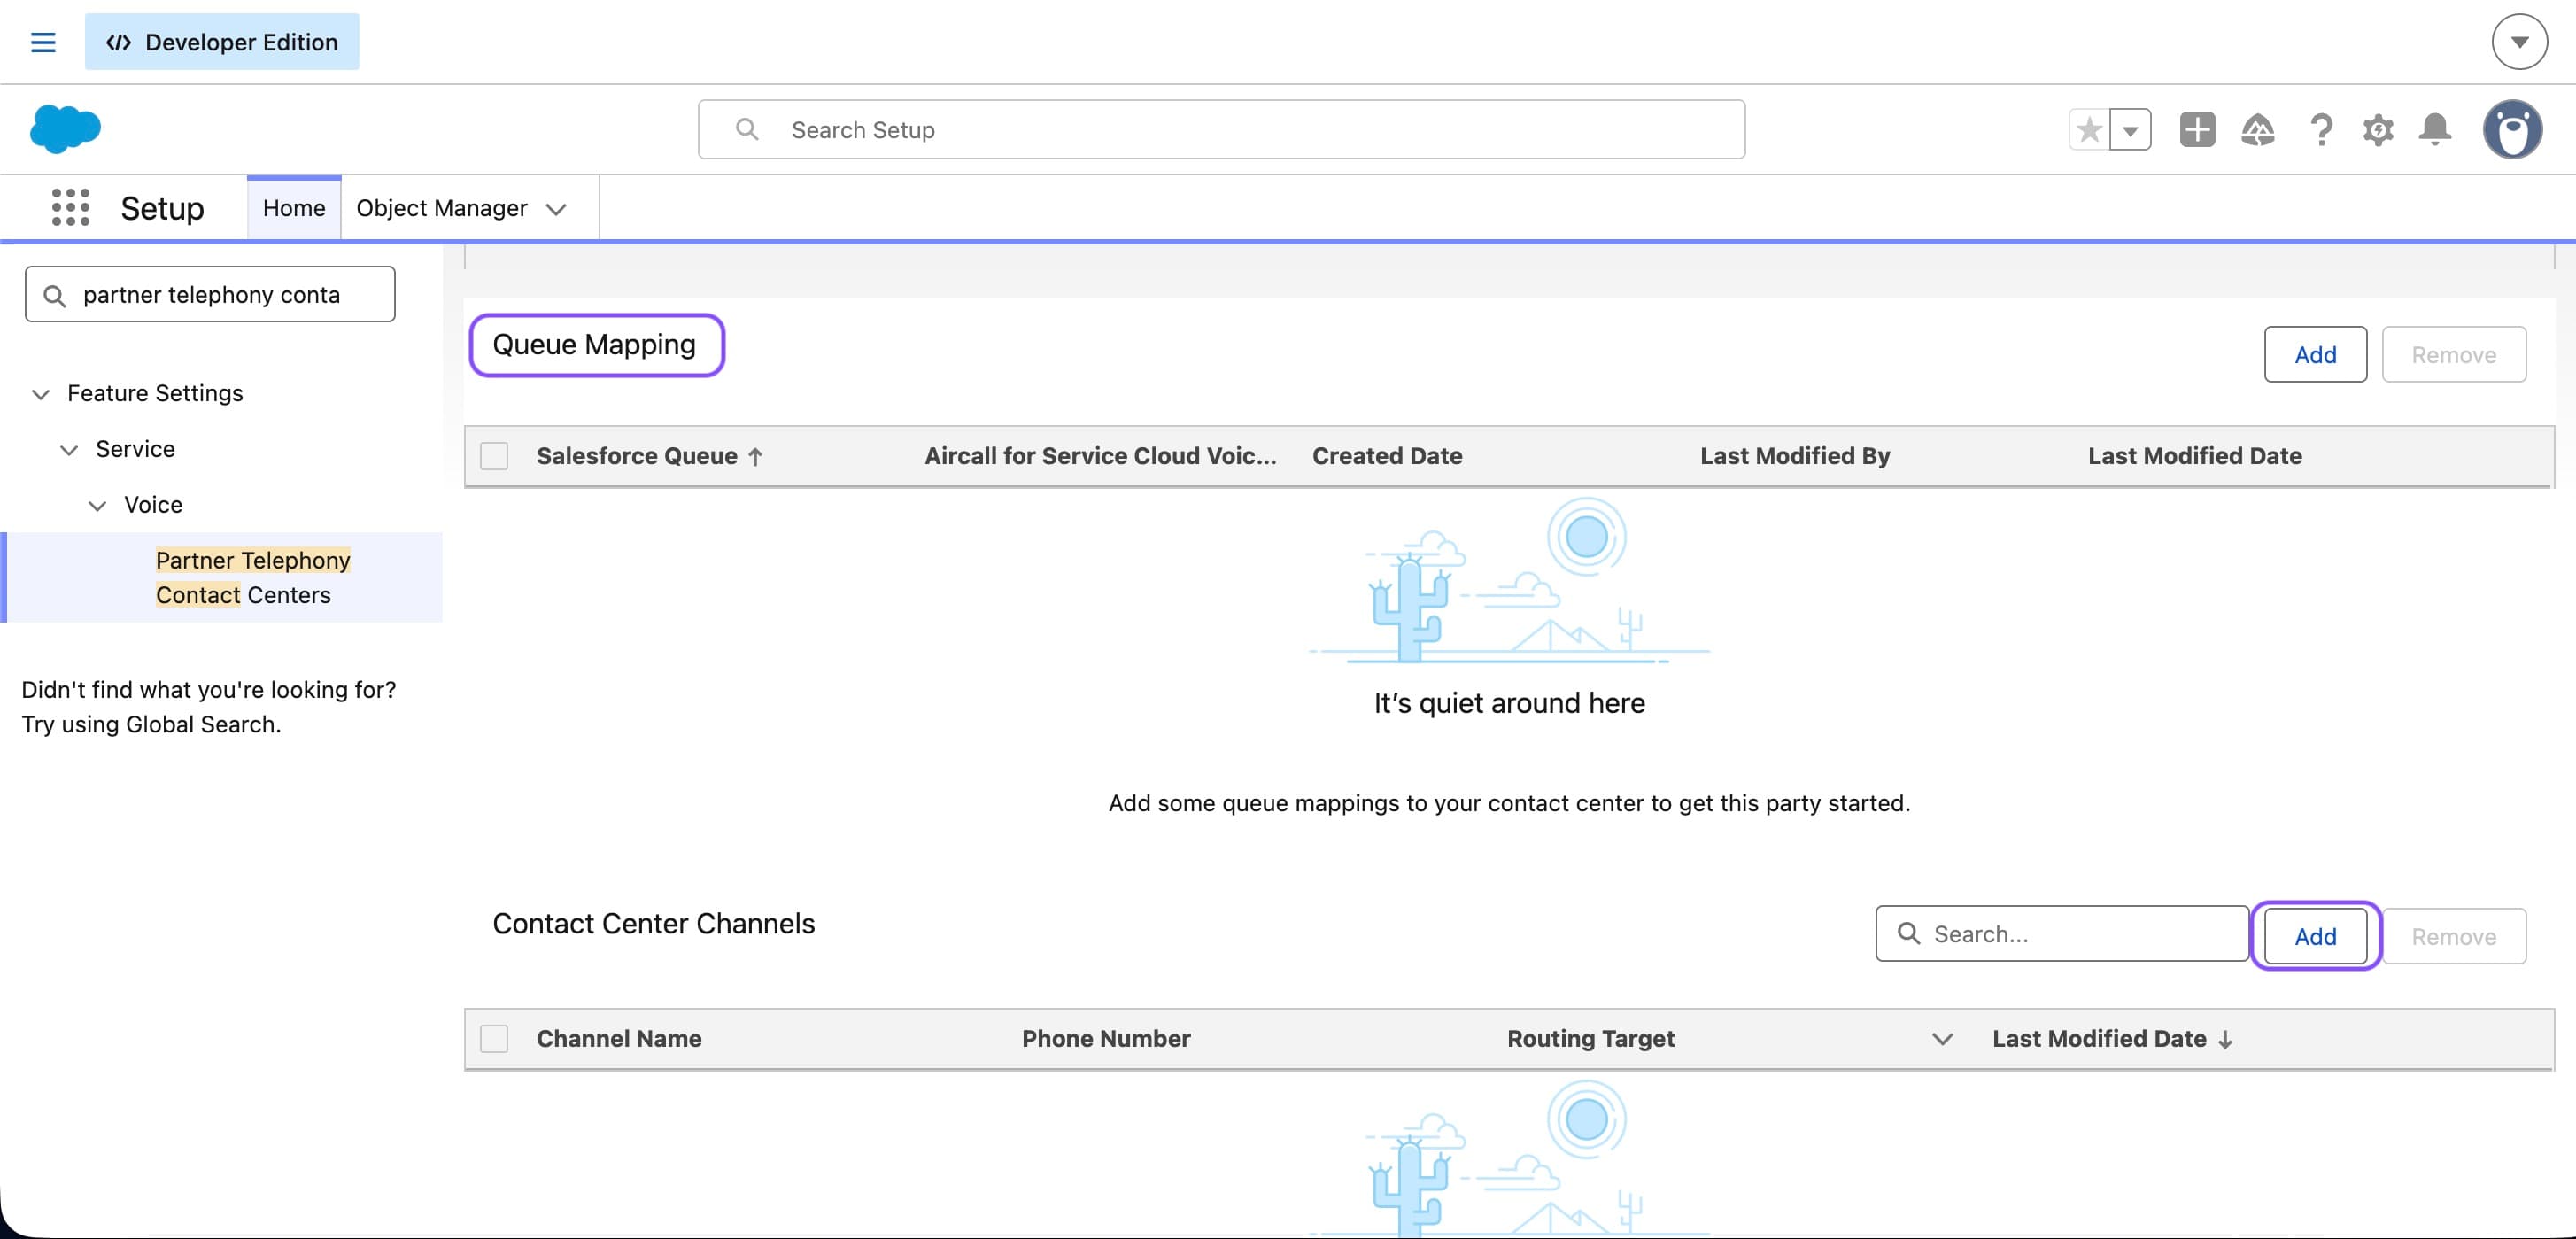2576x1239 pixels.
Task: Open the Object Manager tab
Action: (x=442, y=208)
